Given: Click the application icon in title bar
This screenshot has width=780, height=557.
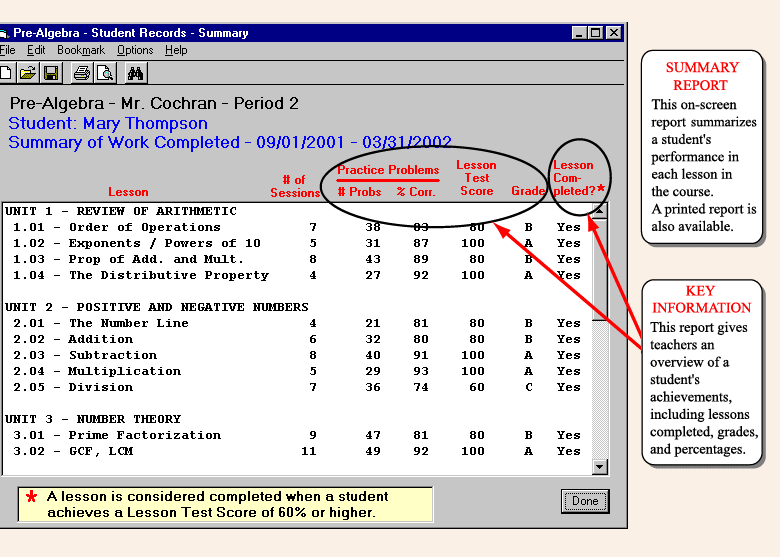Looking at the screenshot, I should pos(4,33).
